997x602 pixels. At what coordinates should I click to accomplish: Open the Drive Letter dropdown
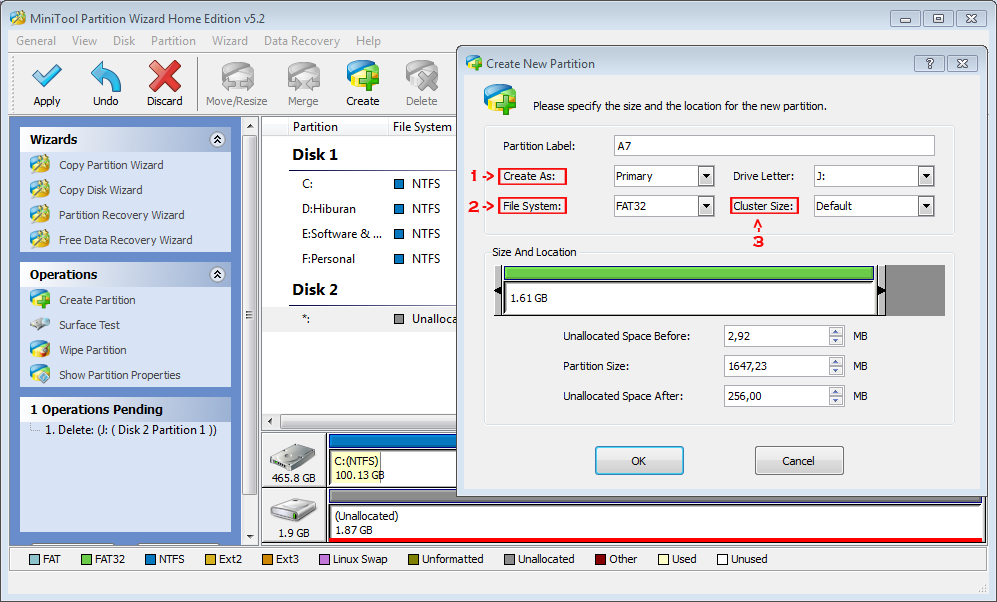point(926,176)
